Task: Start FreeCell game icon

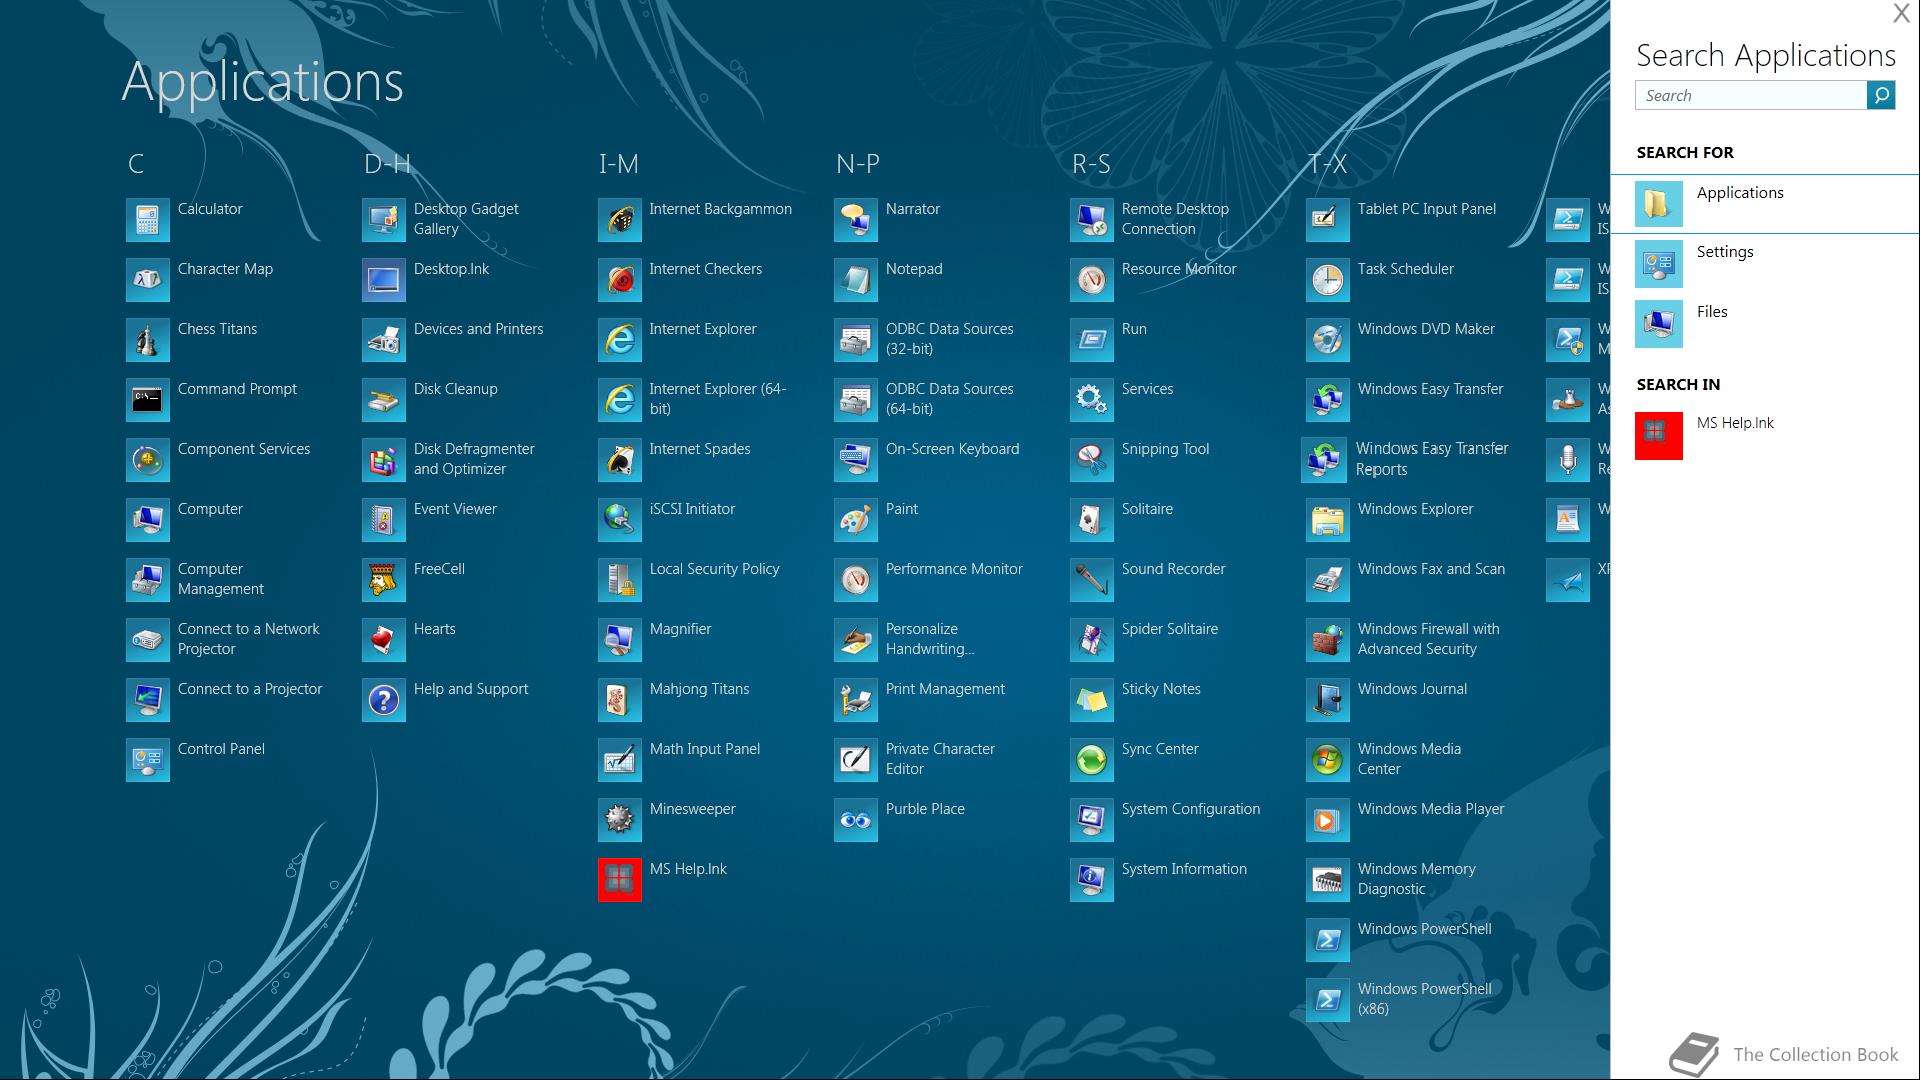Action: [x=383, y=580]
